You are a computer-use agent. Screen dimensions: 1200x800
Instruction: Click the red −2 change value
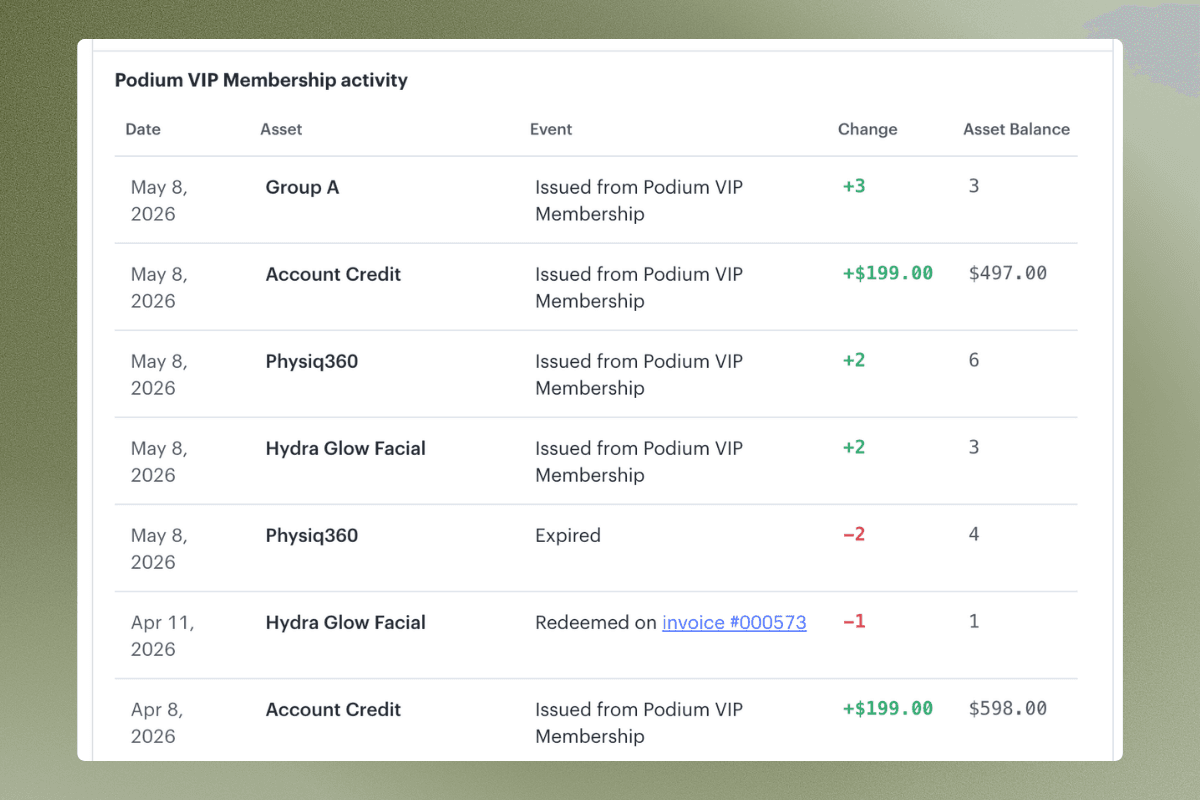(x=854, y=534)
